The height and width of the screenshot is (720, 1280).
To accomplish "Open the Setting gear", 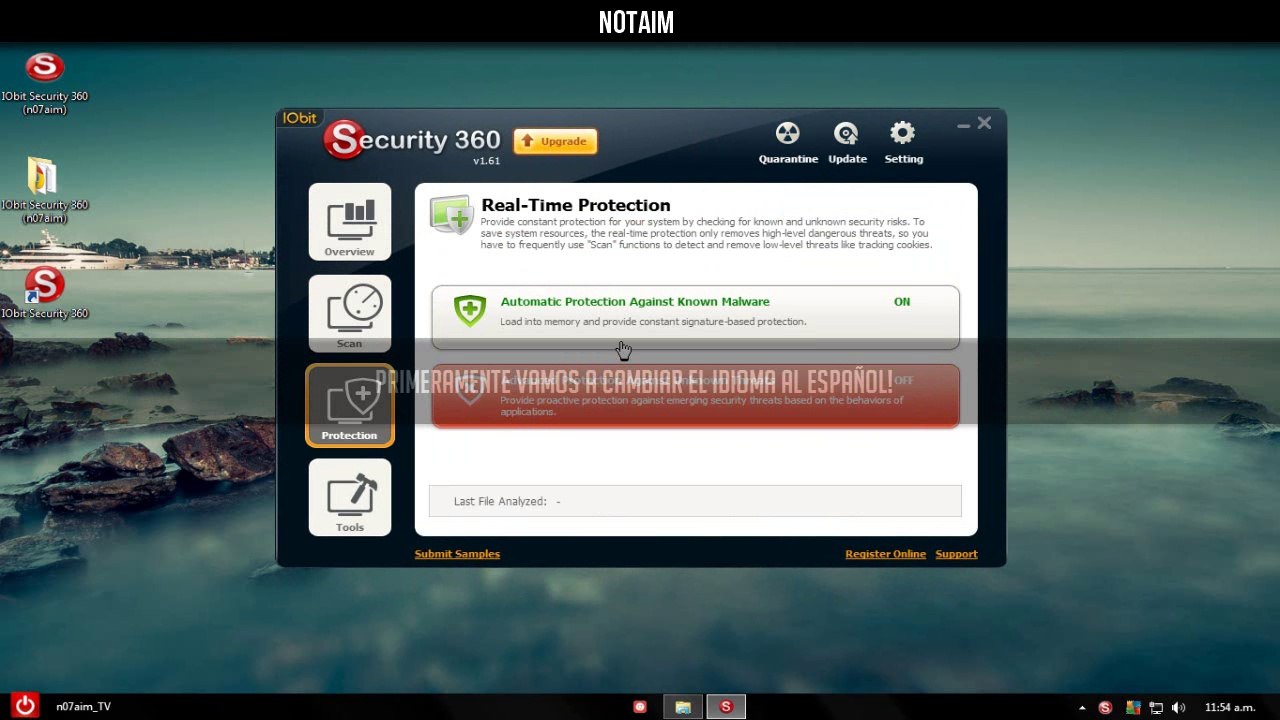I will [x=903, y=143].
